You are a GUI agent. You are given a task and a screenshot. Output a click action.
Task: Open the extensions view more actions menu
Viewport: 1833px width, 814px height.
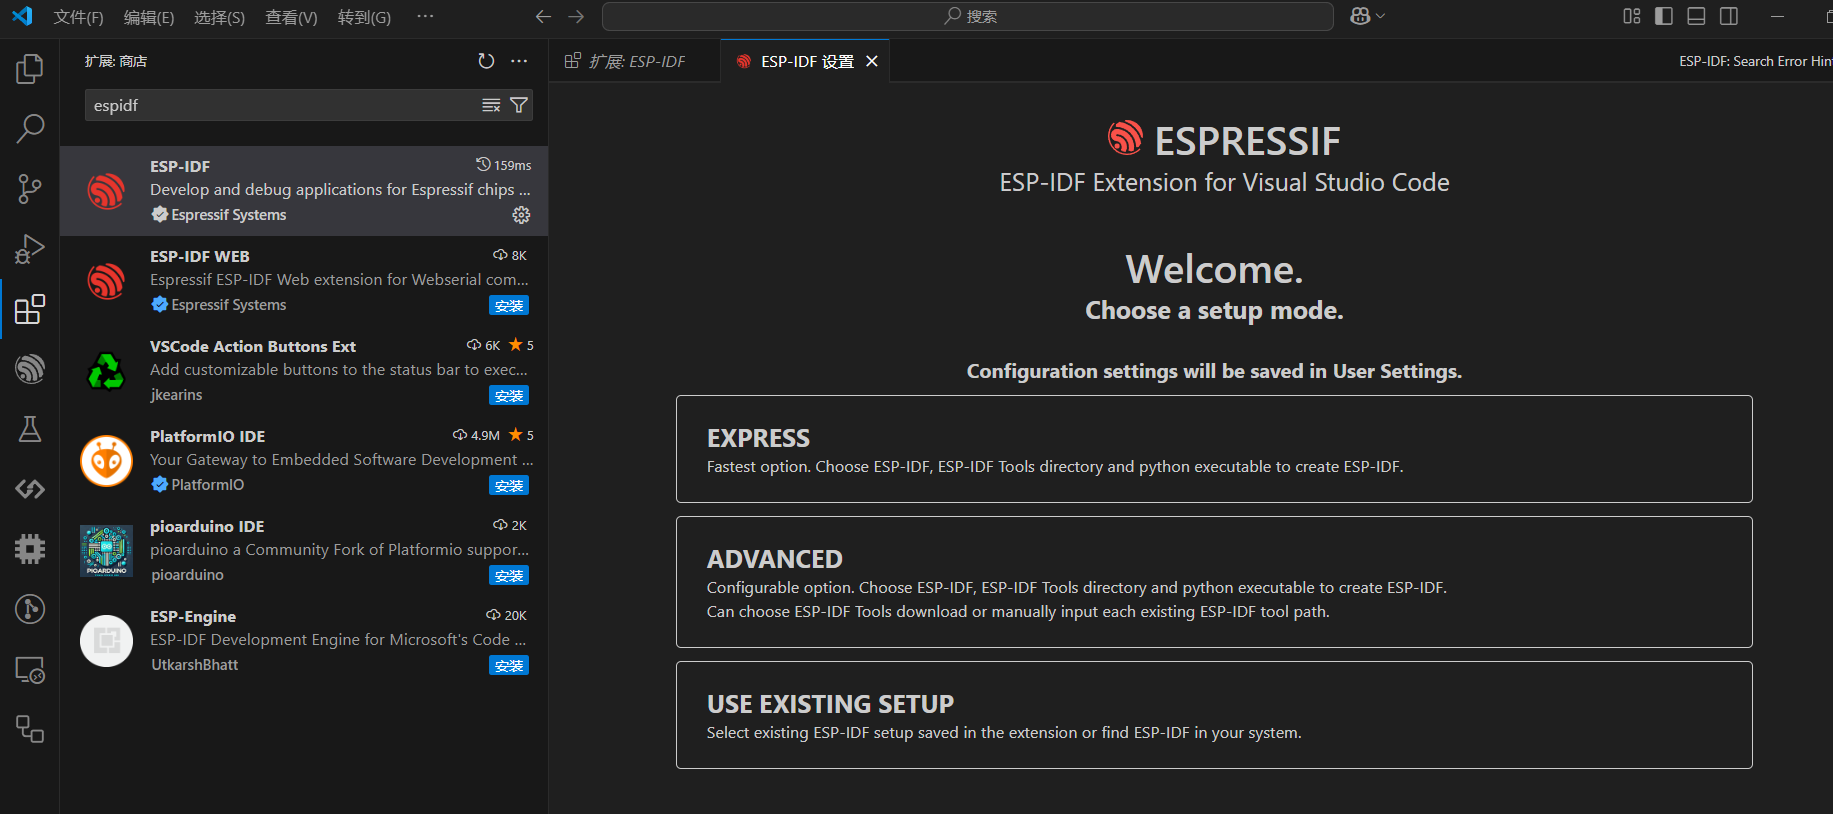(x=519, y=61)
